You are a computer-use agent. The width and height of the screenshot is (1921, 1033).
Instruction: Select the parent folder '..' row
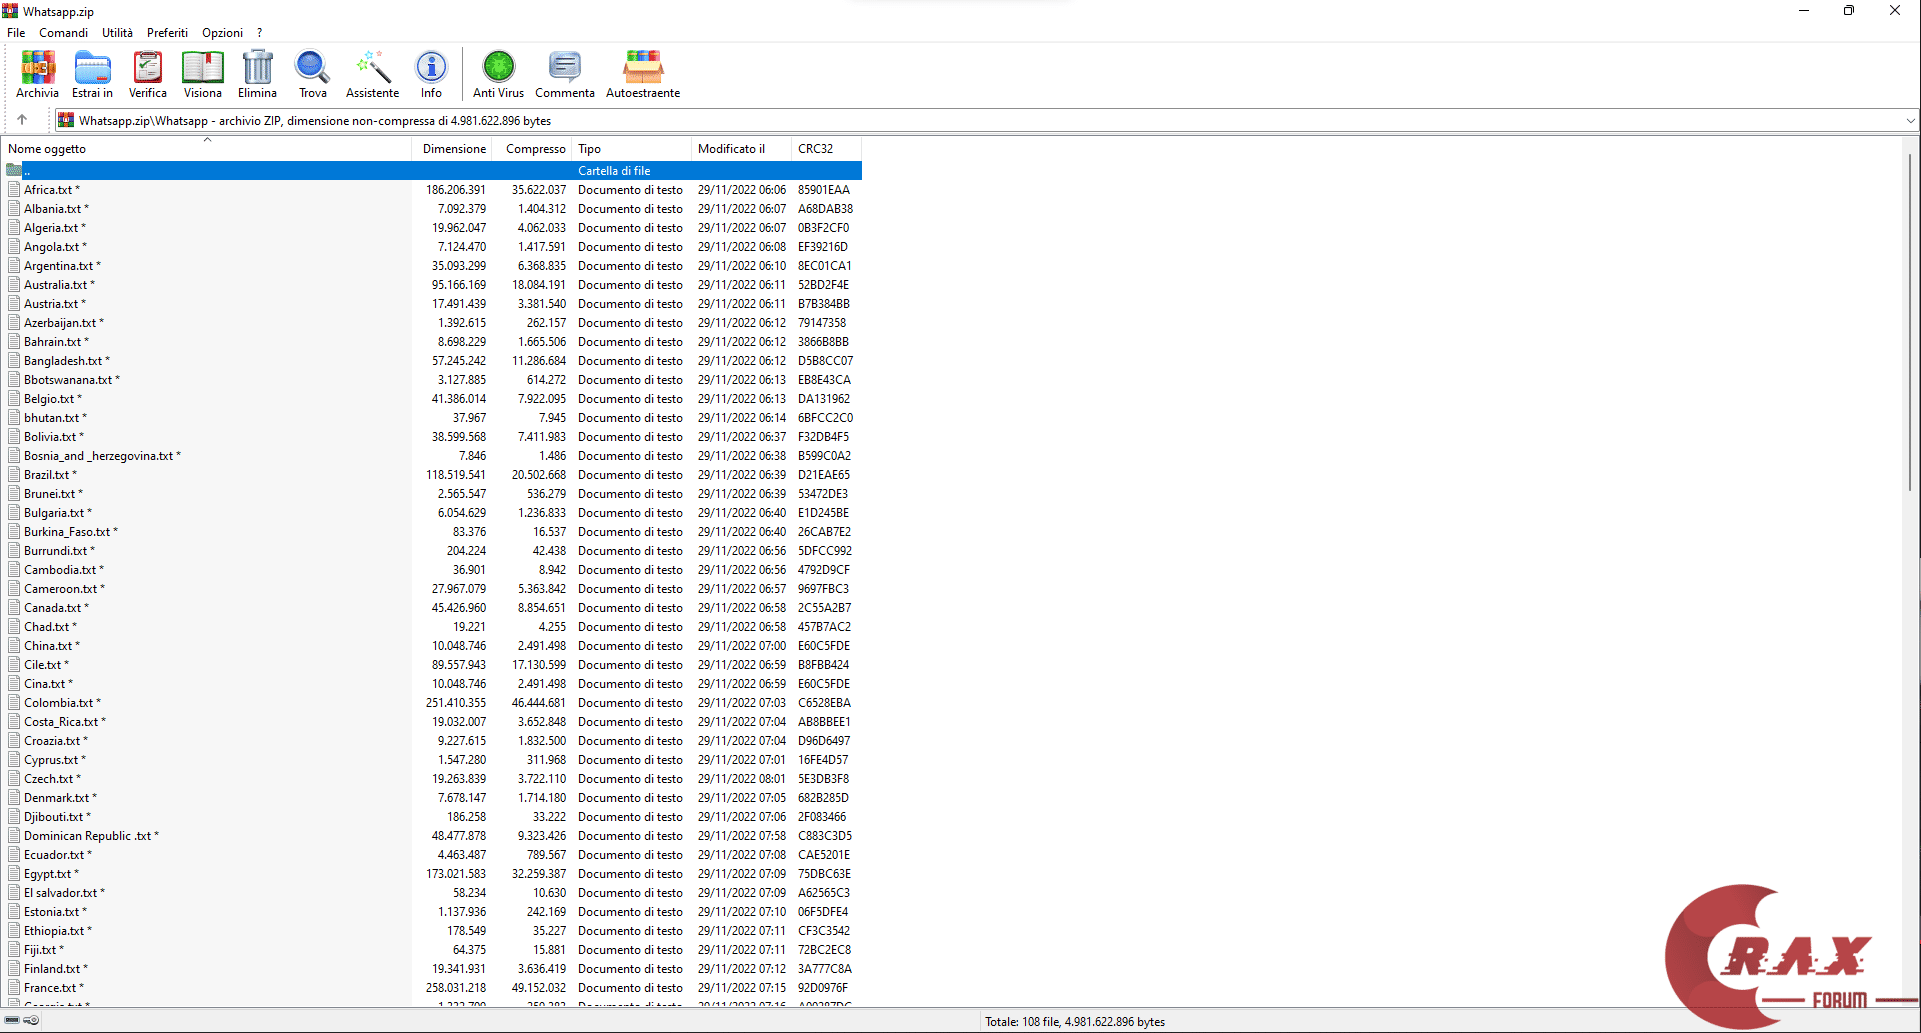tap(433, 171)
